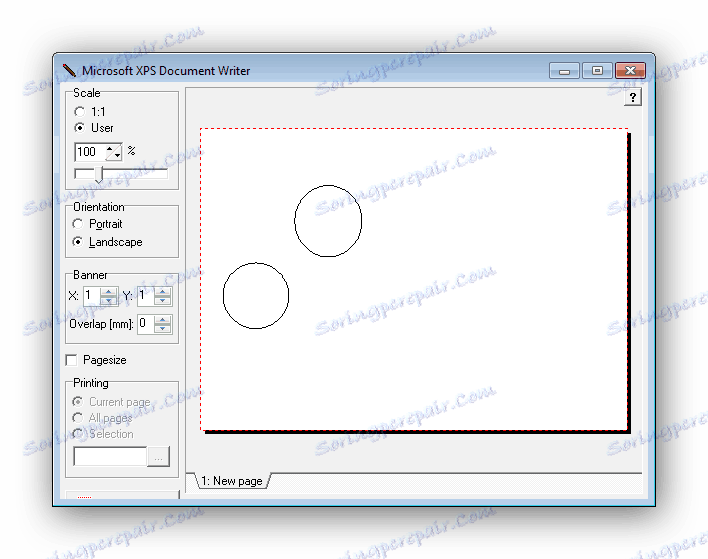This screenshot has width=708, height=559.
Task: Click the question mark help button
Action: click(x=633, y=98)
